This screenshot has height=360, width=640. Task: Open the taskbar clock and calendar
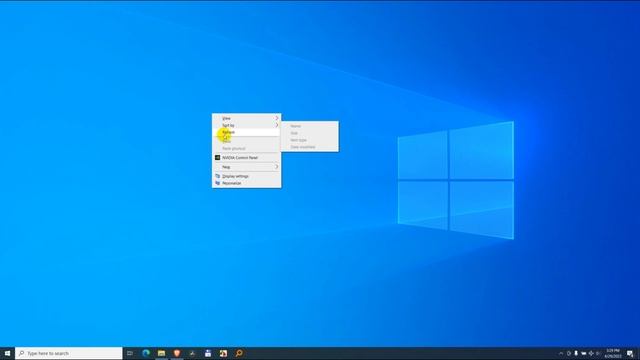coord(612,353)
